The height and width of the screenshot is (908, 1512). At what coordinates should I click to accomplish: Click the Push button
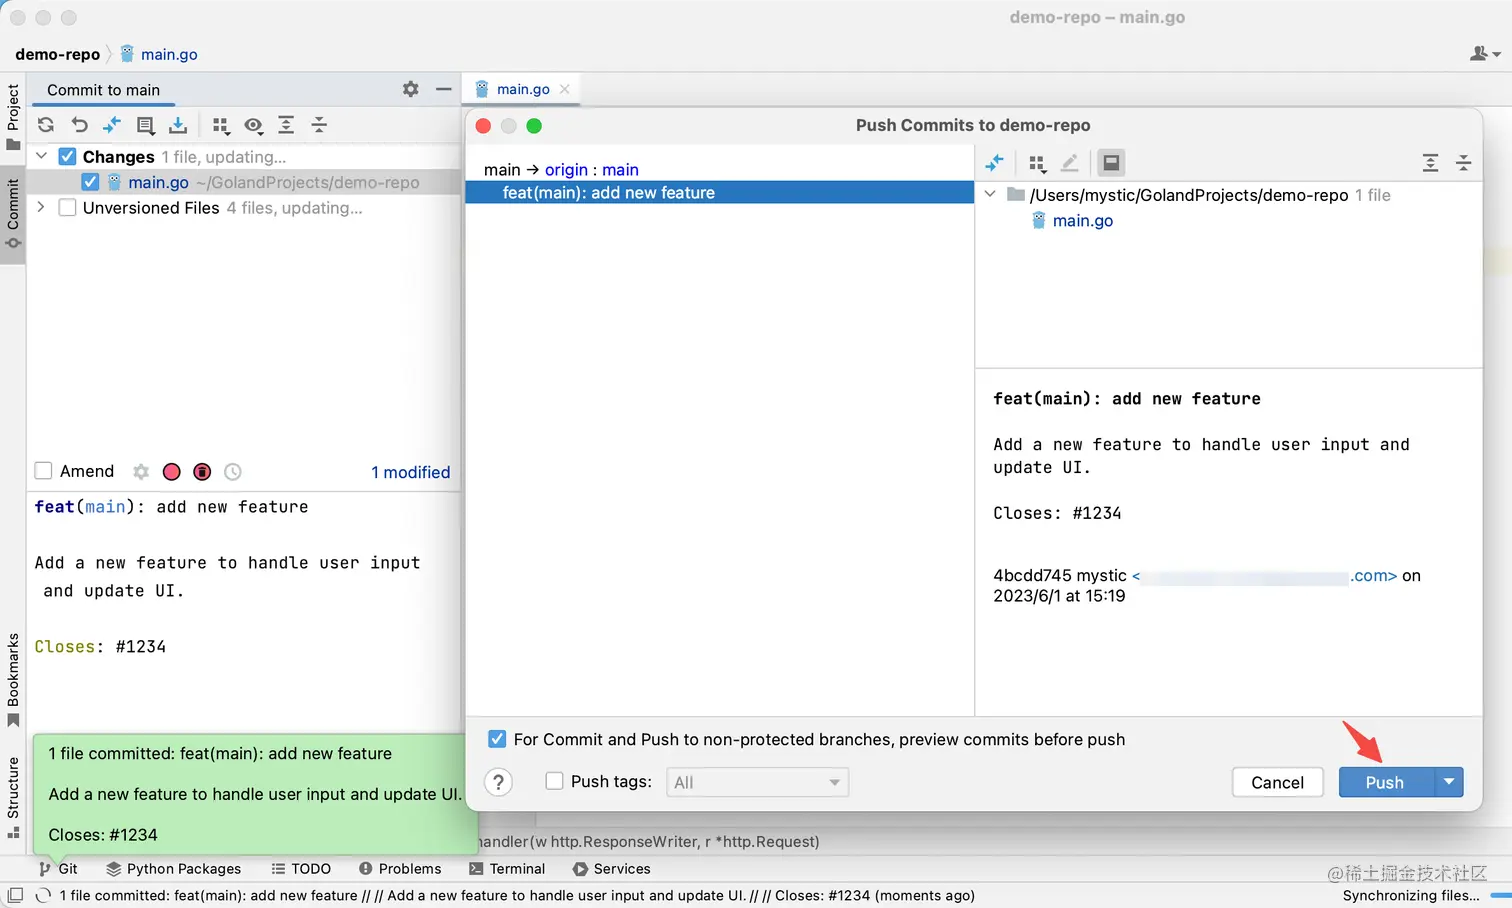(x=1386, y=782)
